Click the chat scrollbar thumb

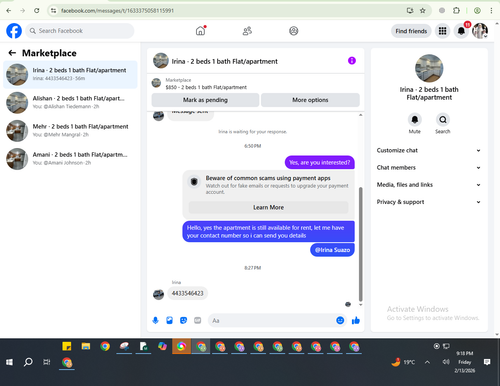pos(360,244)
